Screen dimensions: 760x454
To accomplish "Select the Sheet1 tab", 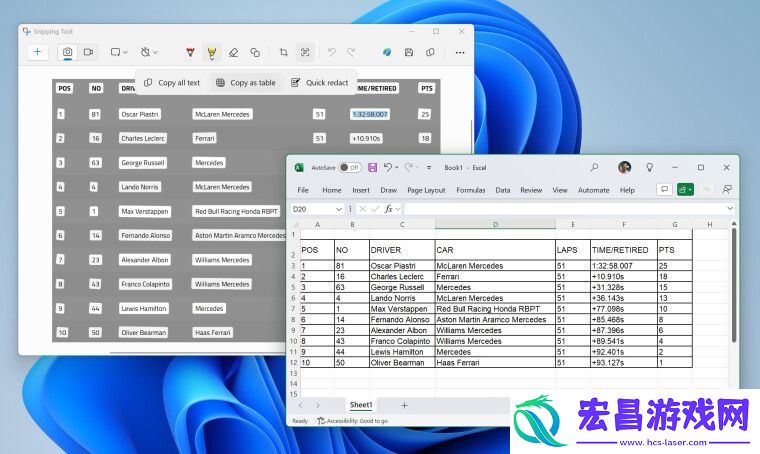I will click(361, 405).
